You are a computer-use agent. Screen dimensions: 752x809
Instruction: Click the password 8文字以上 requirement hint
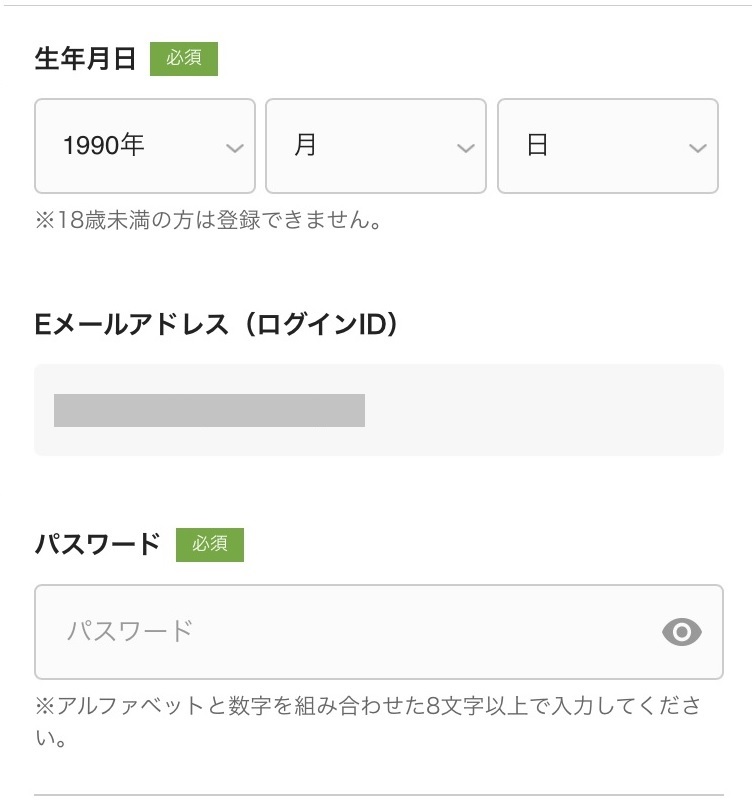tap(368, 722)
